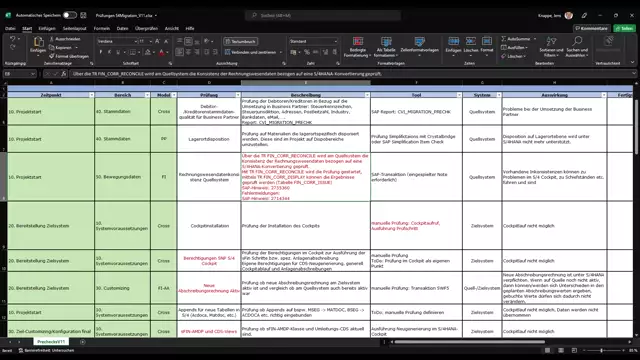Click the green Teilen button
The height and width of the screenshot is (360, 640).
coord(624,28)
